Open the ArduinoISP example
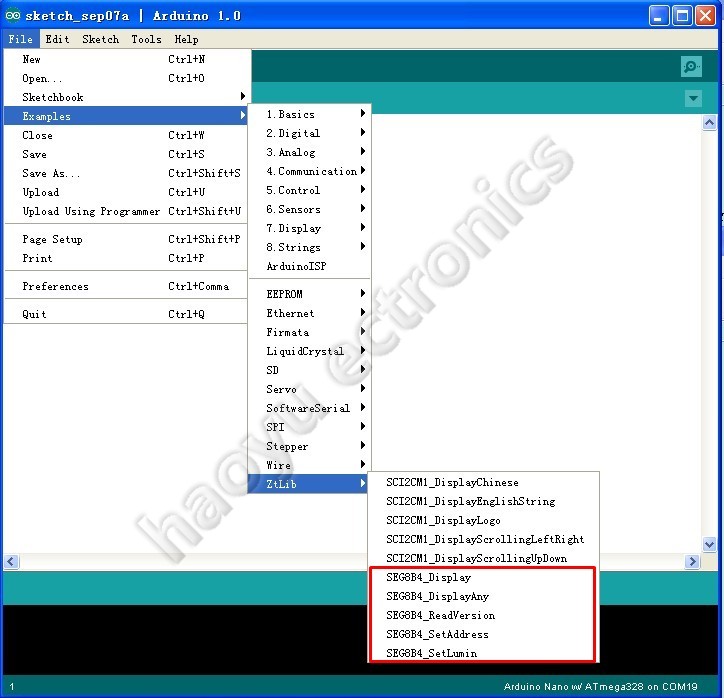 (309, 266)
